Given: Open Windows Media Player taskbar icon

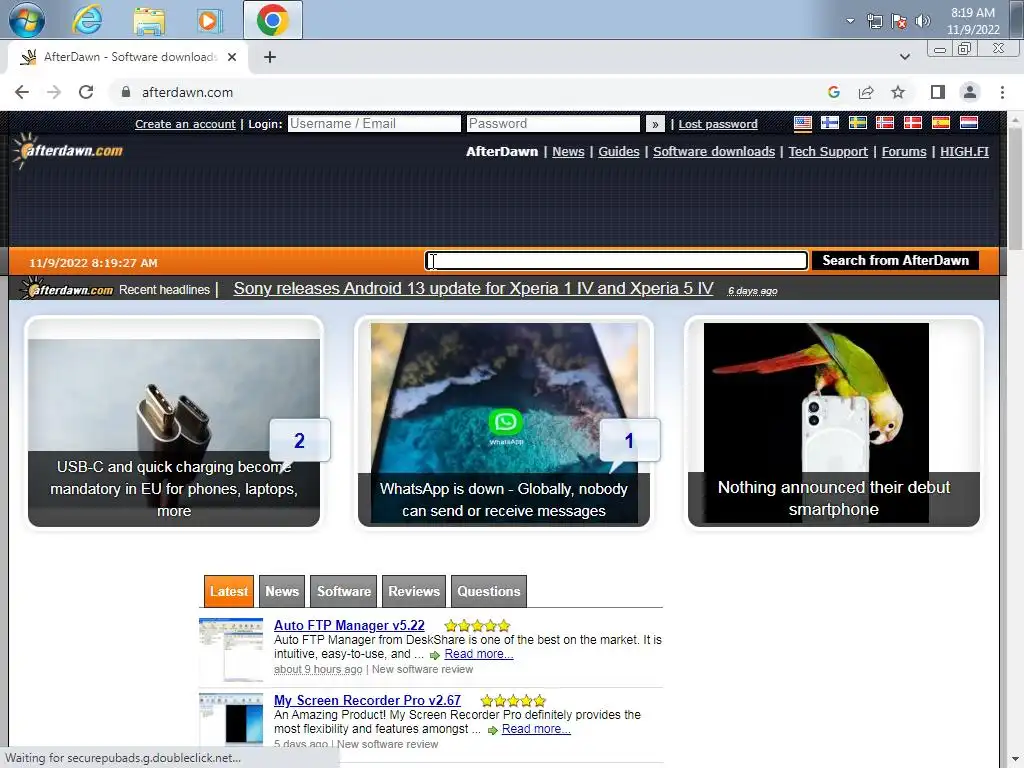Looking at the screenshot, I should click(x=209, y=20).
